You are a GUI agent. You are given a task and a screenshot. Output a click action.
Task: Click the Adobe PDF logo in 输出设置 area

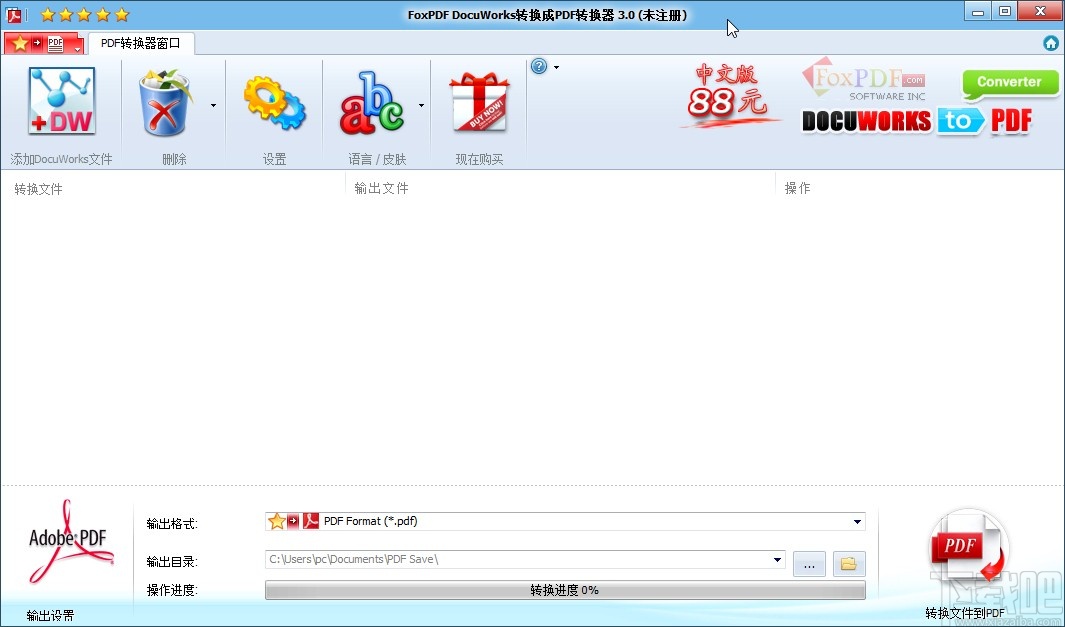click(x=66, y=540)
